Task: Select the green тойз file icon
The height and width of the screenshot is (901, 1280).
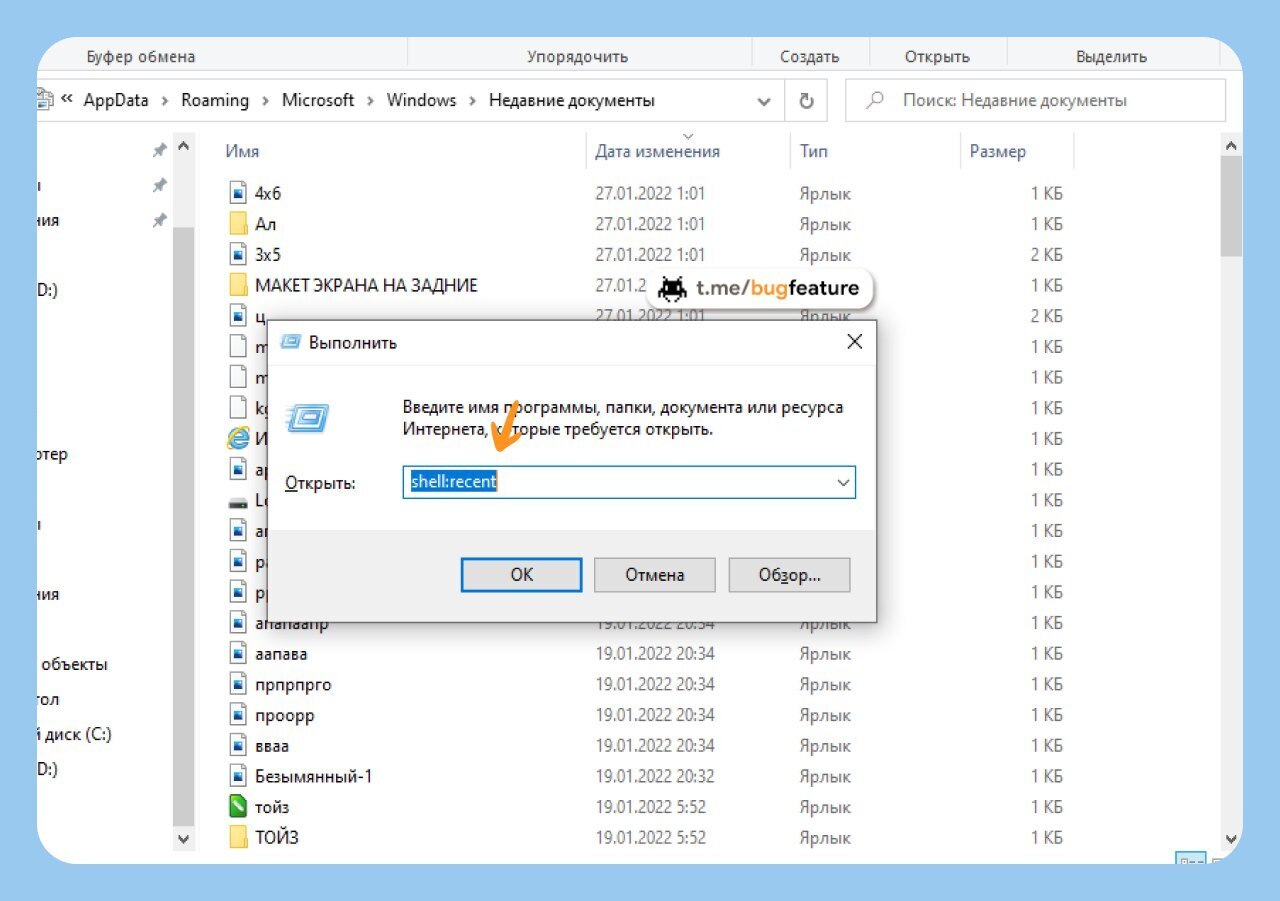Action: (x=238, y=807)
